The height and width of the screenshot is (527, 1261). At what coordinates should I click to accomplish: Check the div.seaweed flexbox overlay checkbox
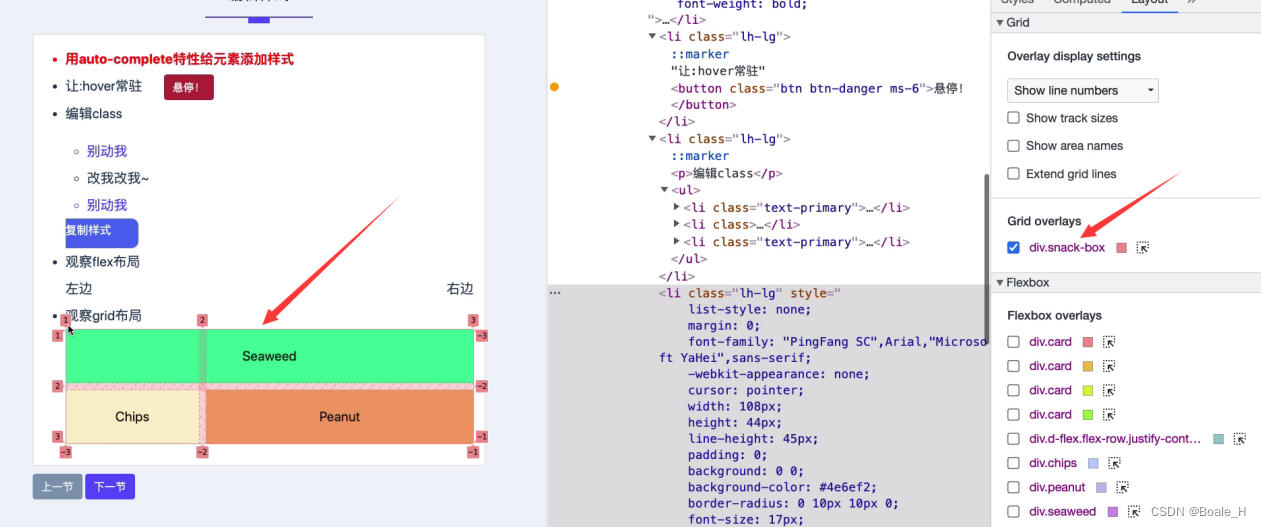(1013, 511)
